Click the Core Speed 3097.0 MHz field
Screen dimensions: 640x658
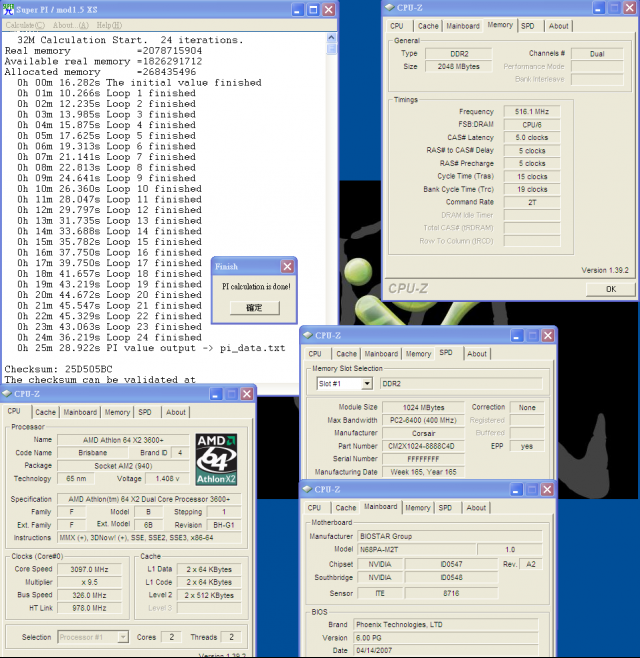tap(89, 569)
